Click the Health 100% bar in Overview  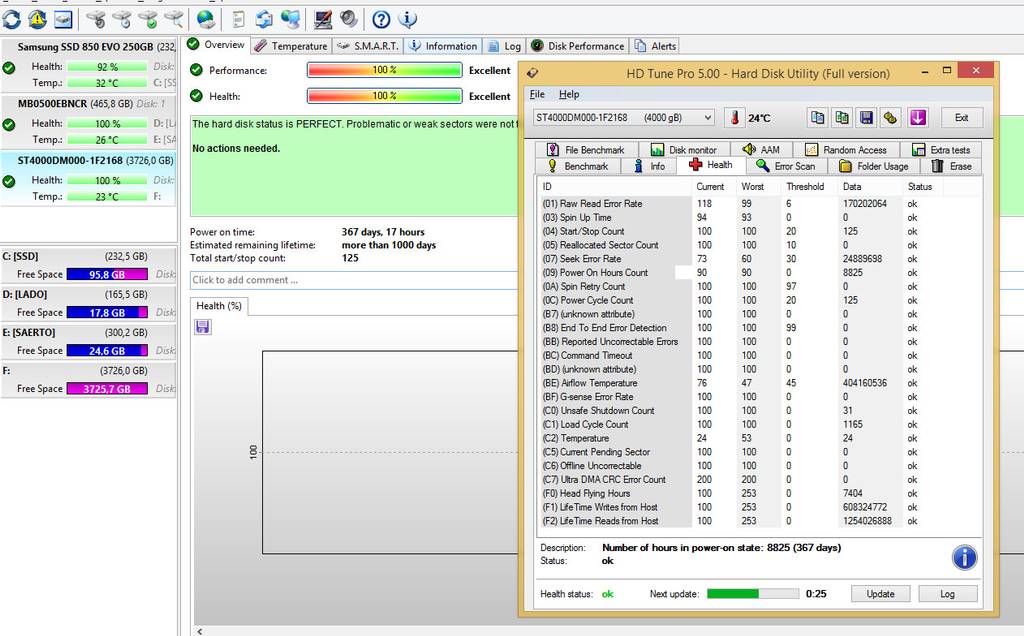pyautogui.click(x=385, y=96)
